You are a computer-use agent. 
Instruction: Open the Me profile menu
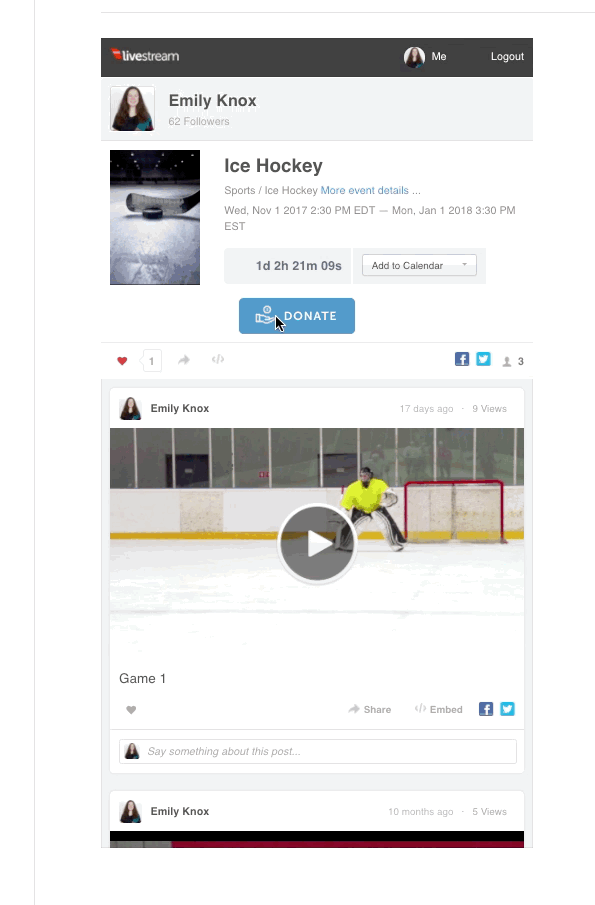point(425,57)
